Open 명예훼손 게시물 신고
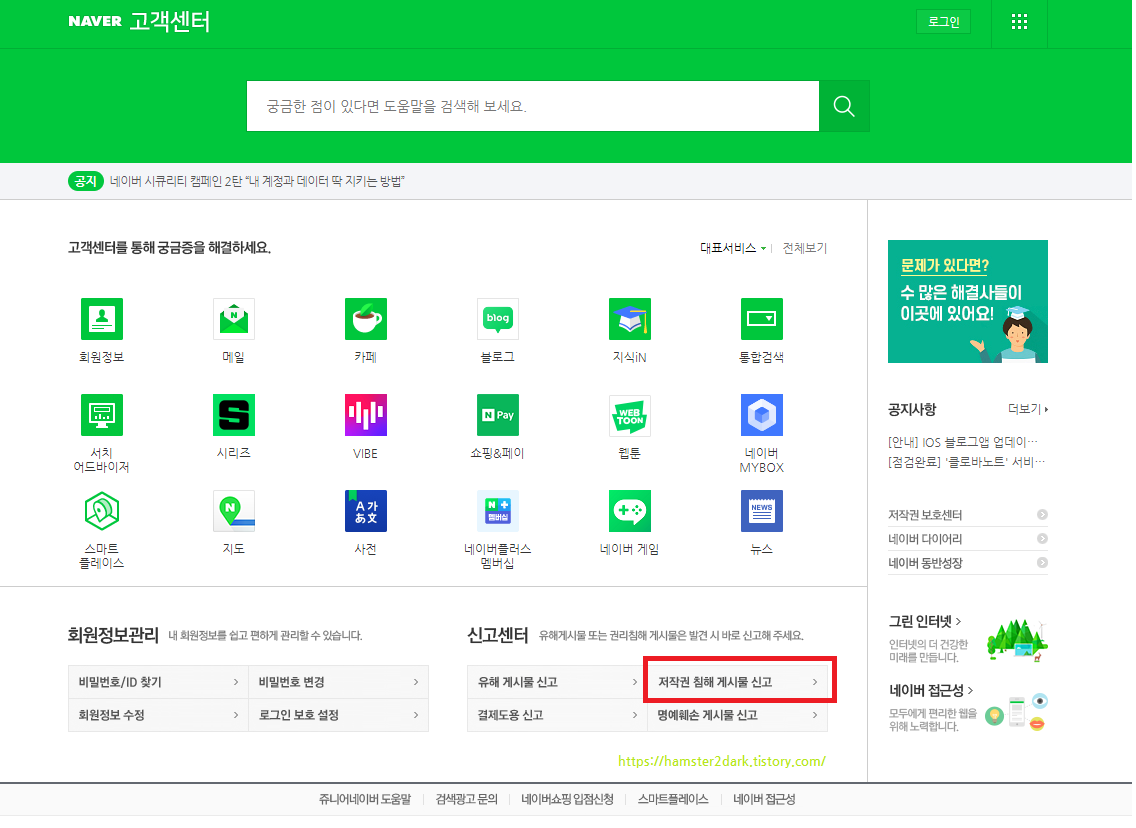The image size is (1136, 828). point(738,716)
